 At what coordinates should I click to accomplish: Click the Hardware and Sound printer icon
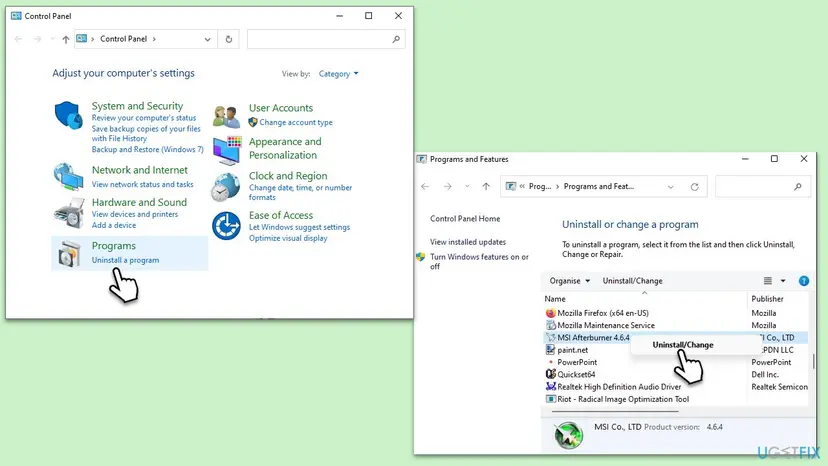[x=69, y=213]
